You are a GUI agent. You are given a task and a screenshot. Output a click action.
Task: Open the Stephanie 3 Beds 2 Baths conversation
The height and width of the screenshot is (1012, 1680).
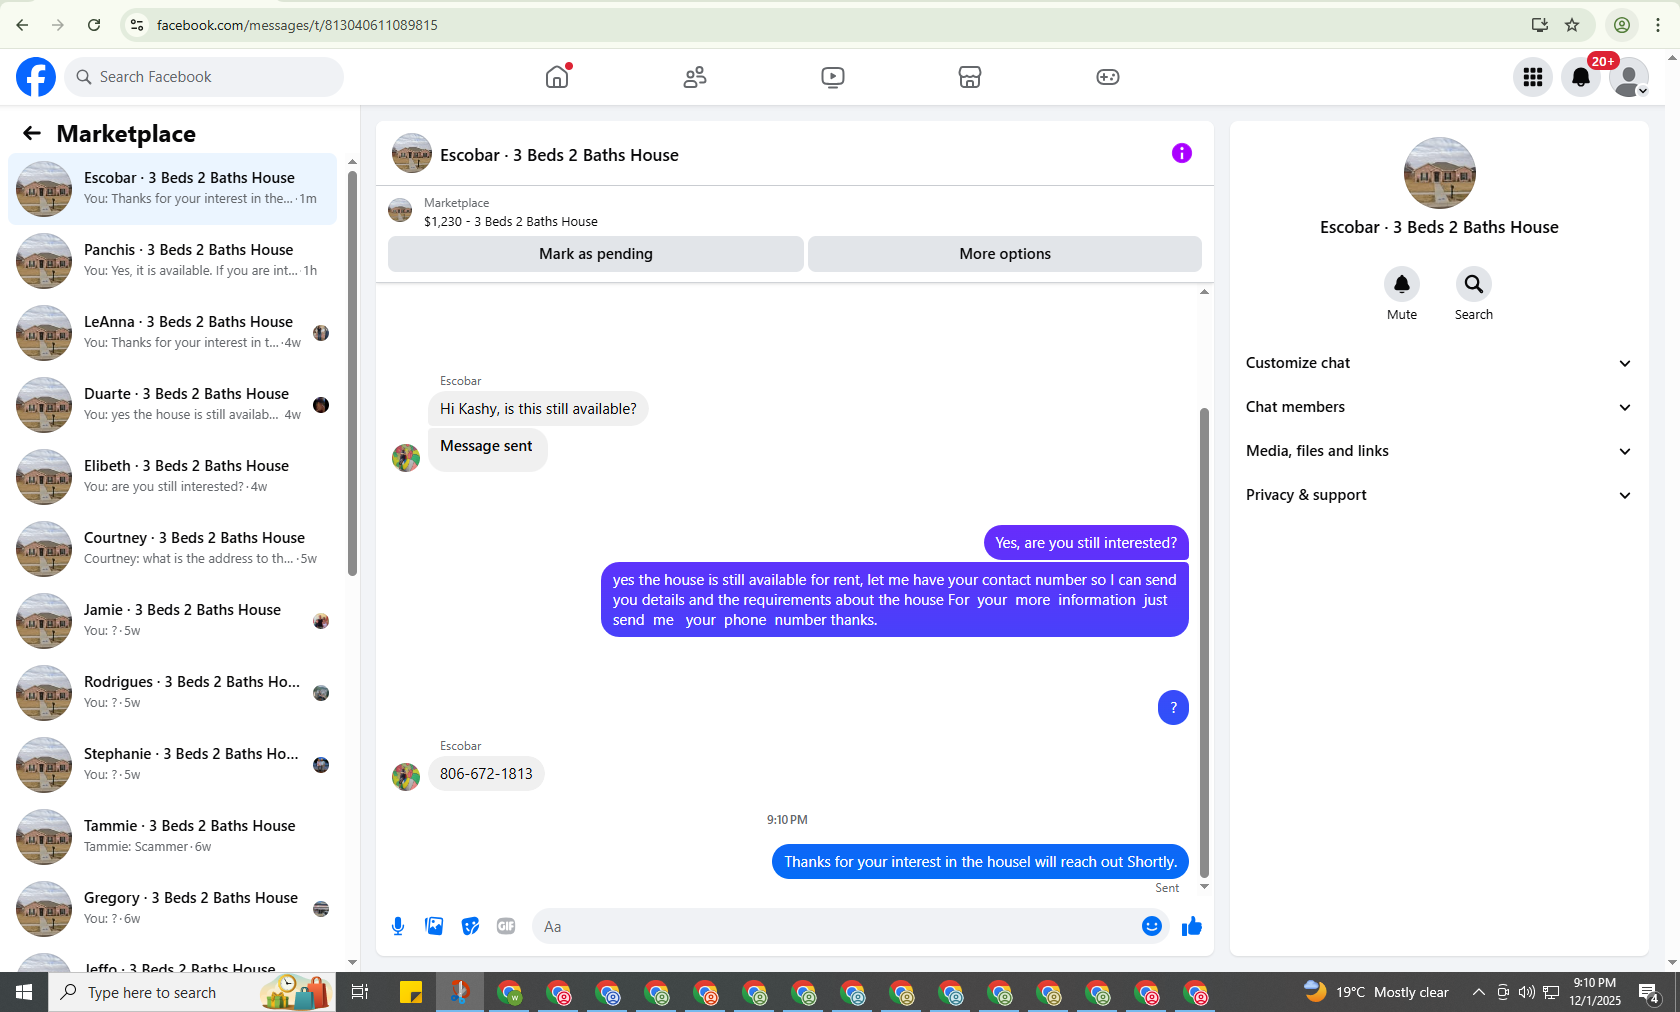pyautogui.click(x=172, y=764)
